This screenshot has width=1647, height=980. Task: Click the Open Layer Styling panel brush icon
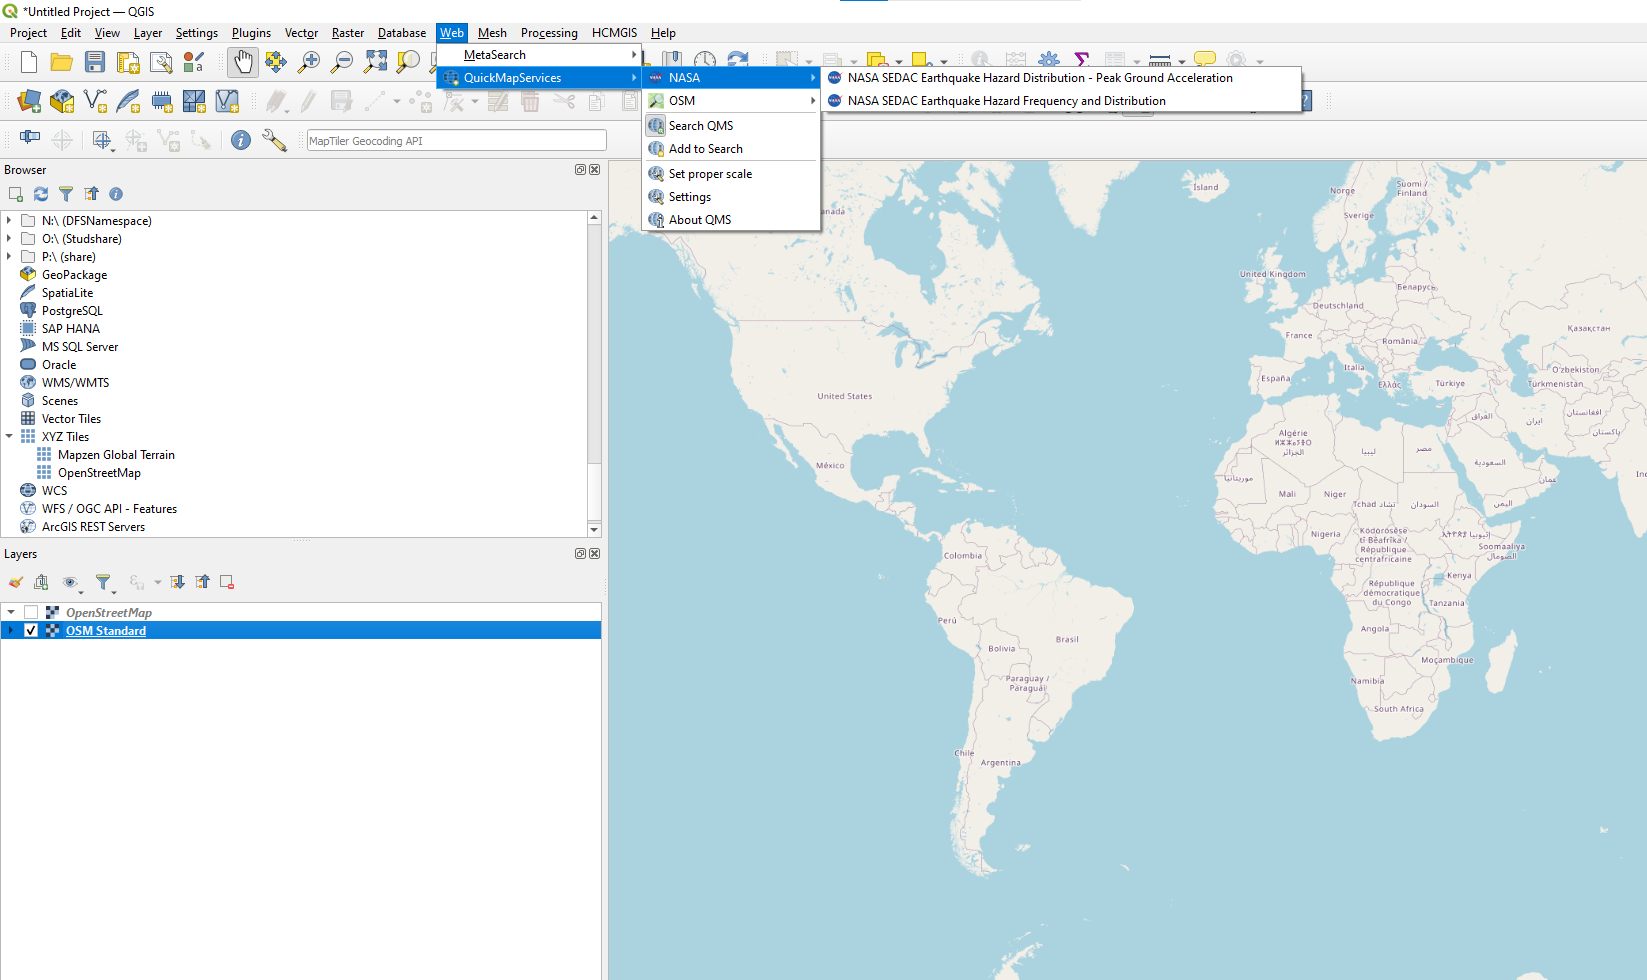[15, 582]
